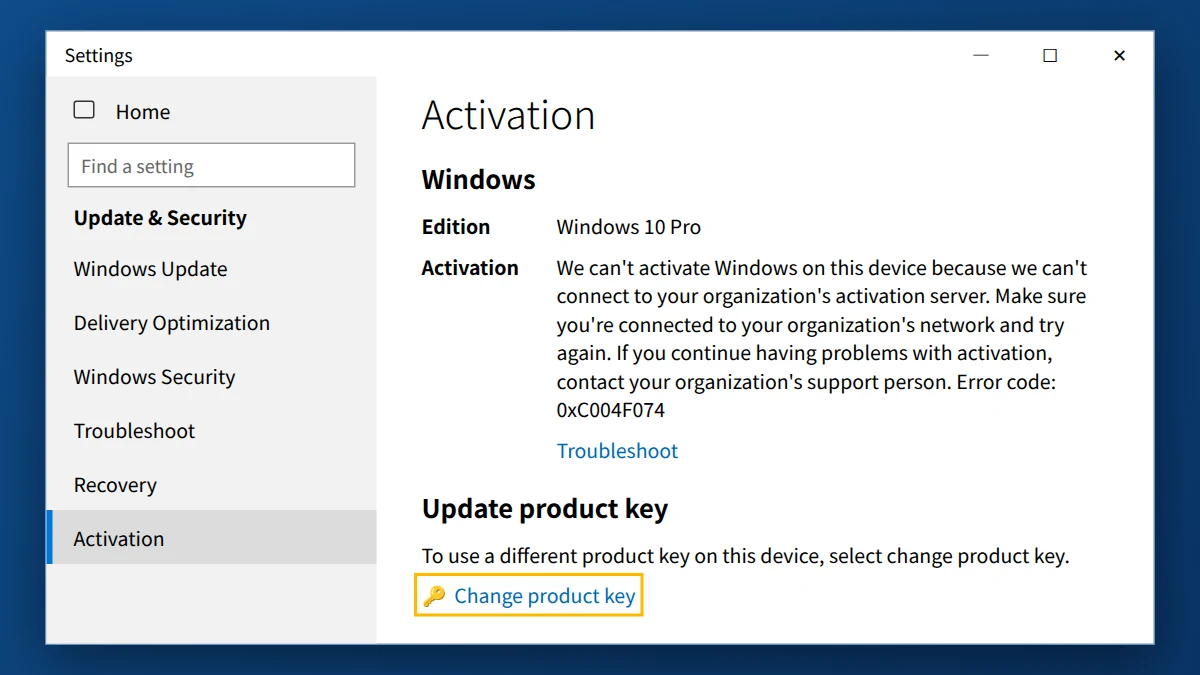Click the Update & Security heading
The height and width of the screenshot is (675, 1200).
tap(160, 218)
